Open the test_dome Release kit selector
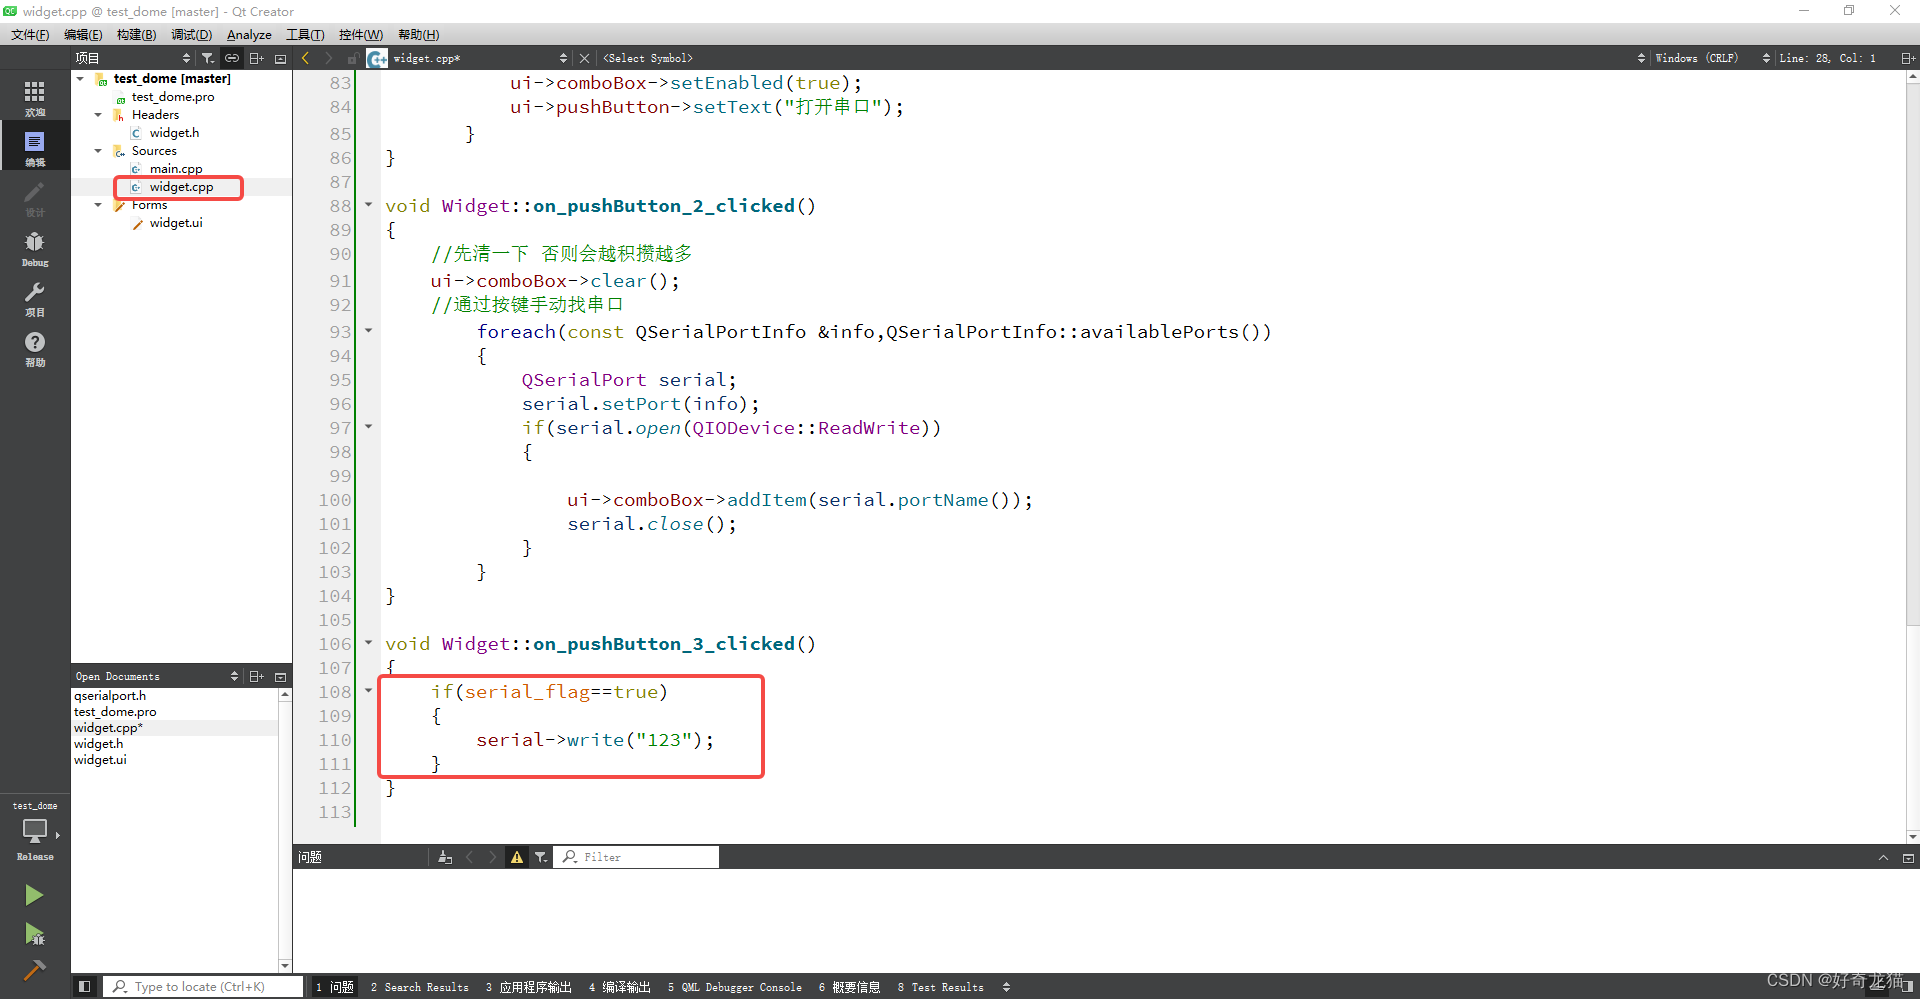The width and height of the screenshot is (1920, 999). [x=35, y=831]
